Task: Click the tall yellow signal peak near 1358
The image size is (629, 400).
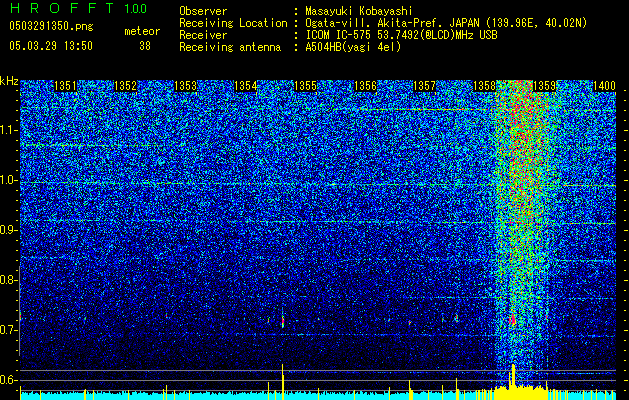Action: click(x=513, y=376)
